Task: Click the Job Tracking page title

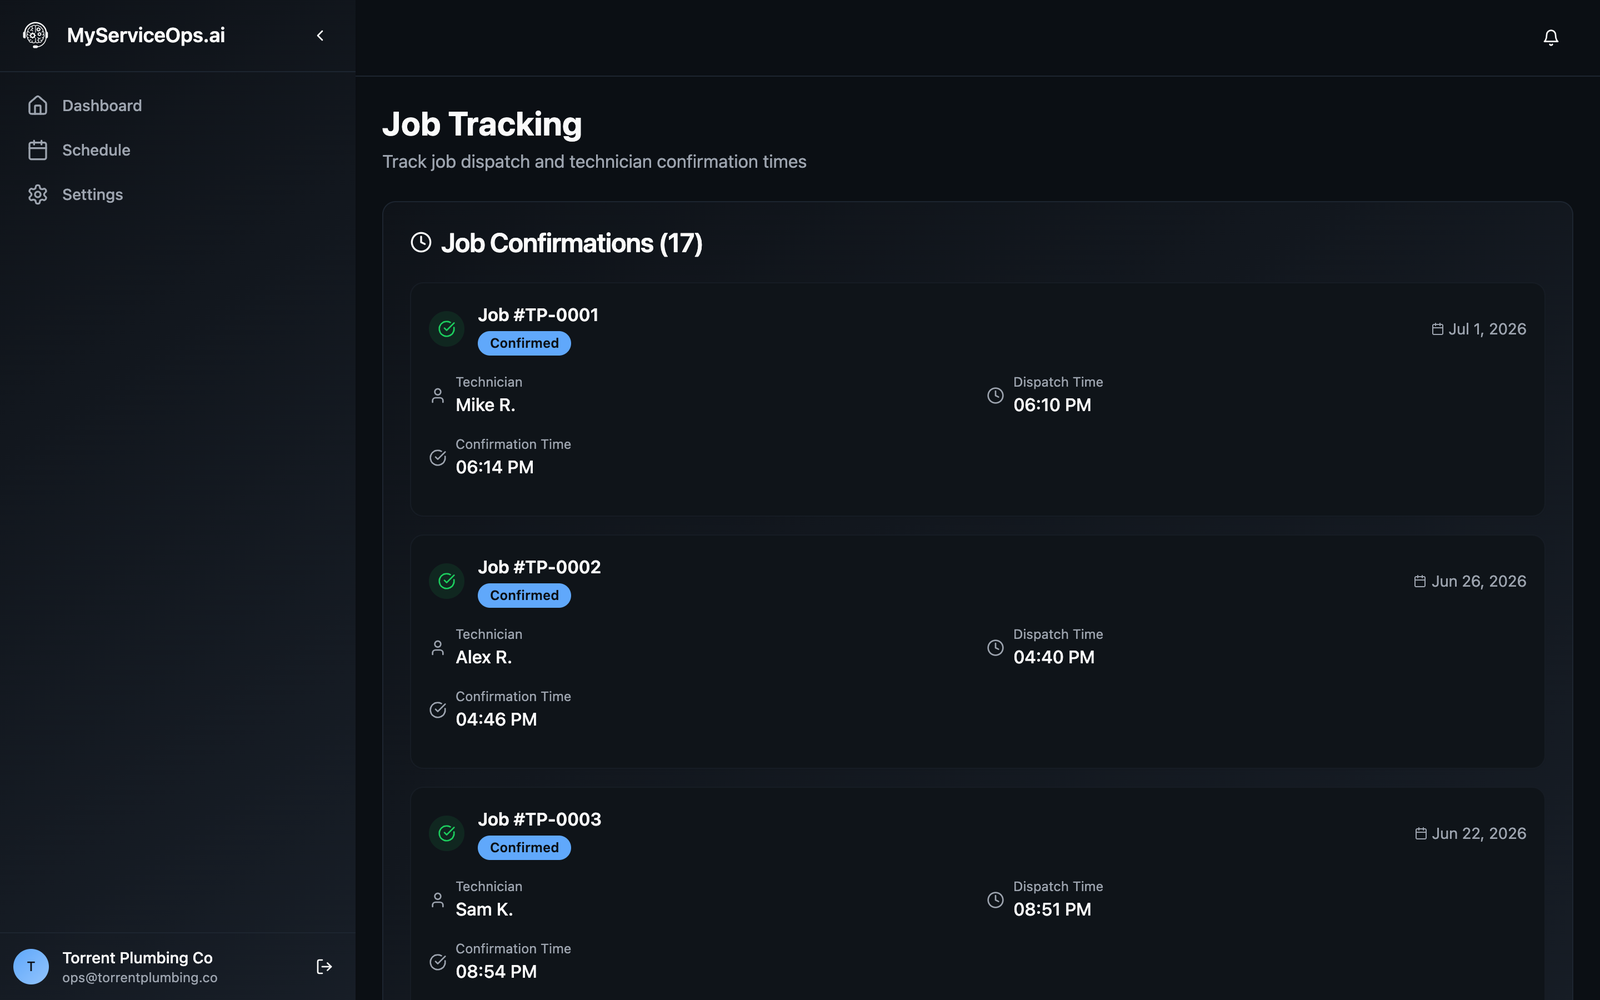Action: (x=482, y=124)
